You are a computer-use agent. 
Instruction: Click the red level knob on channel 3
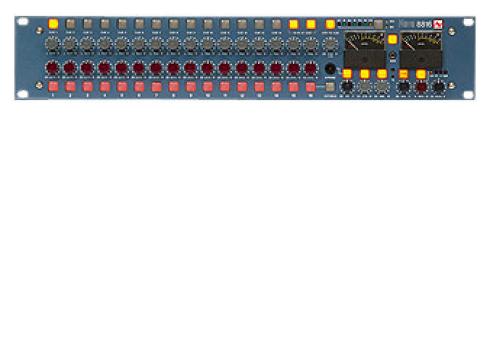click(x=87, y=68)
